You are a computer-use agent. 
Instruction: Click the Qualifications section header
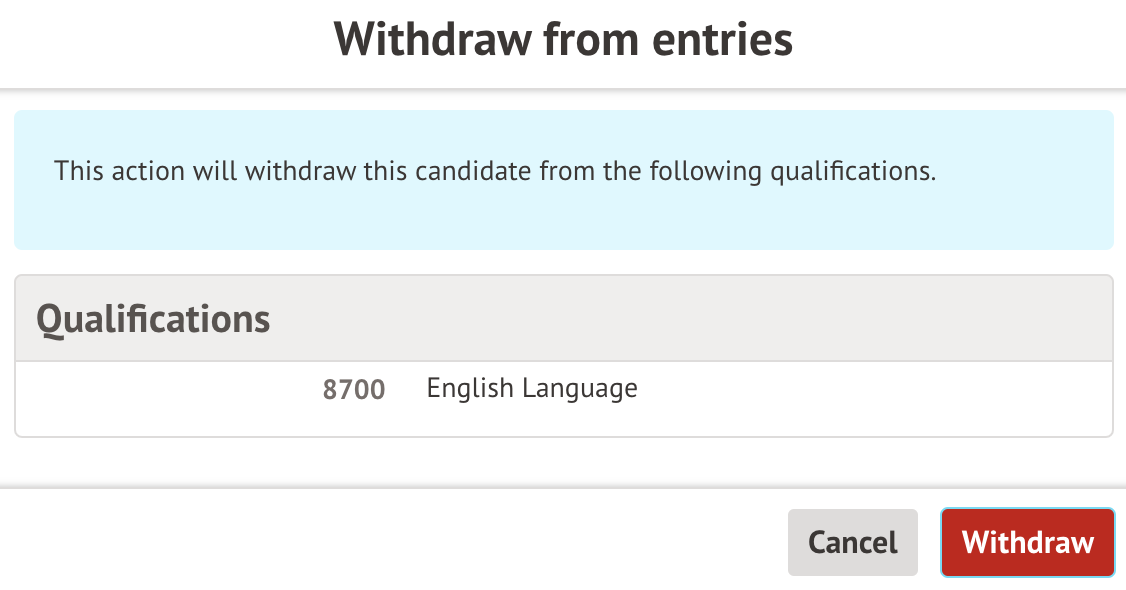coord(153,319)
